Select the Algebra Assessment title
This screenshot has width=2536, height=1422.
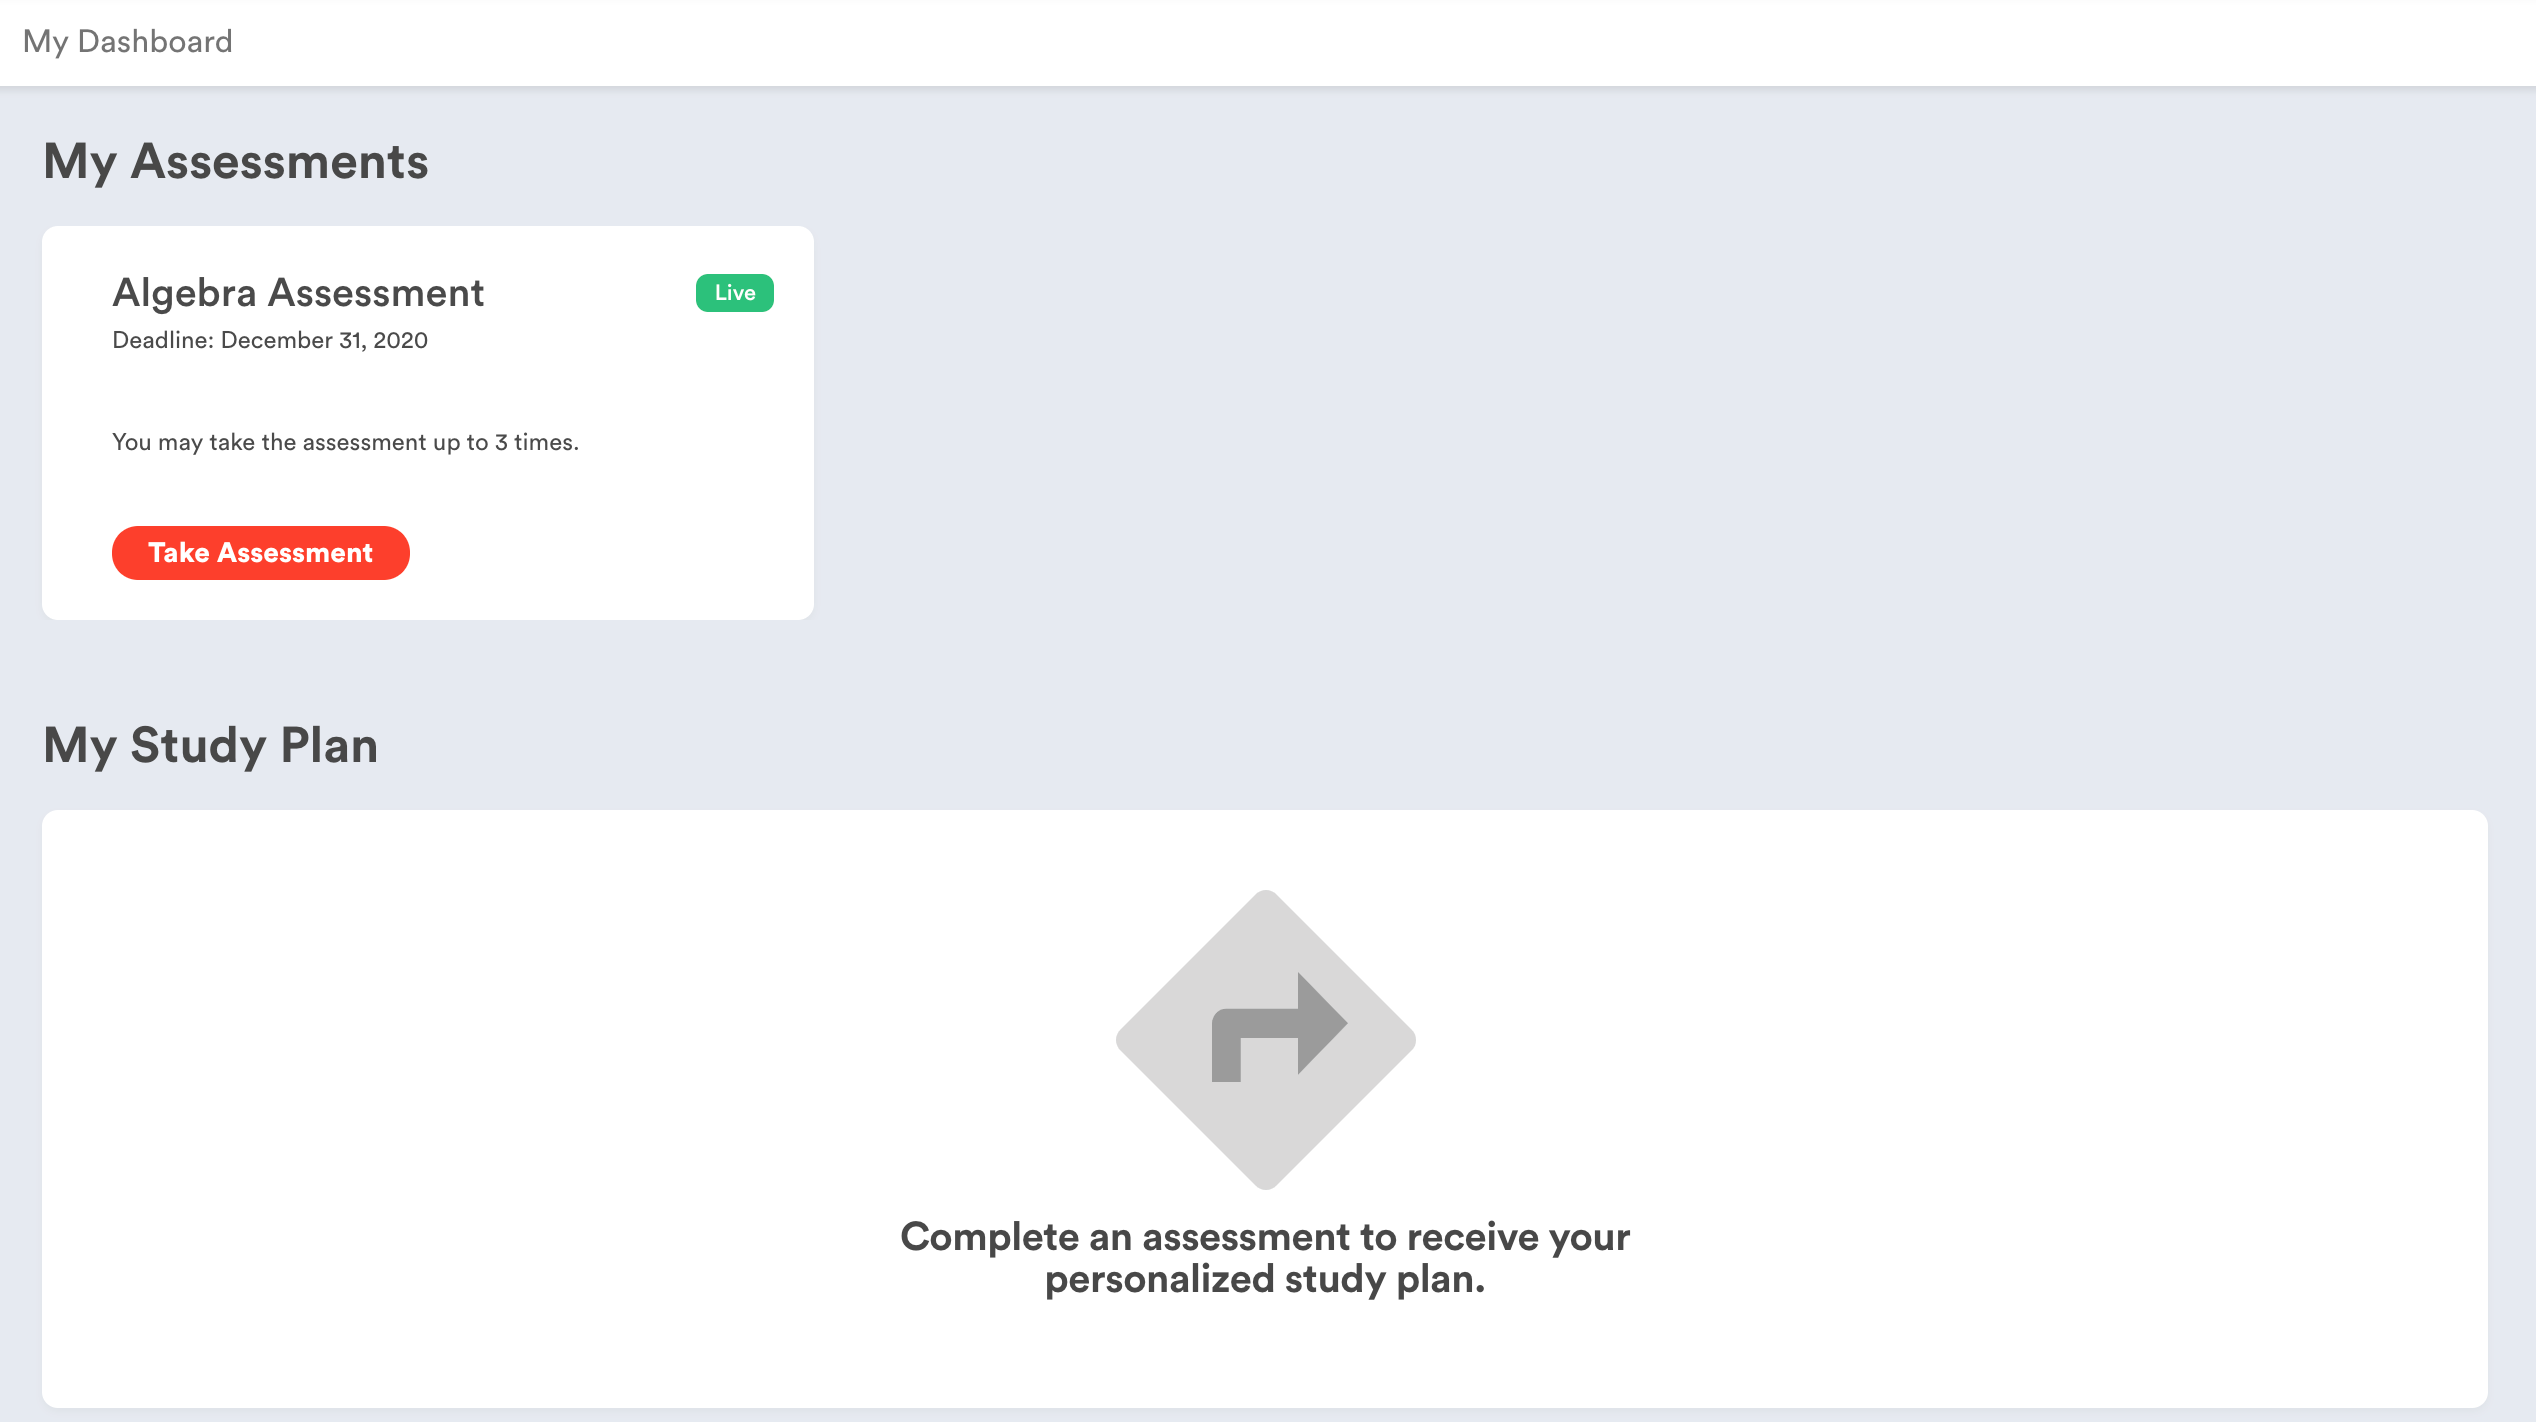click(x=298, y=293)
